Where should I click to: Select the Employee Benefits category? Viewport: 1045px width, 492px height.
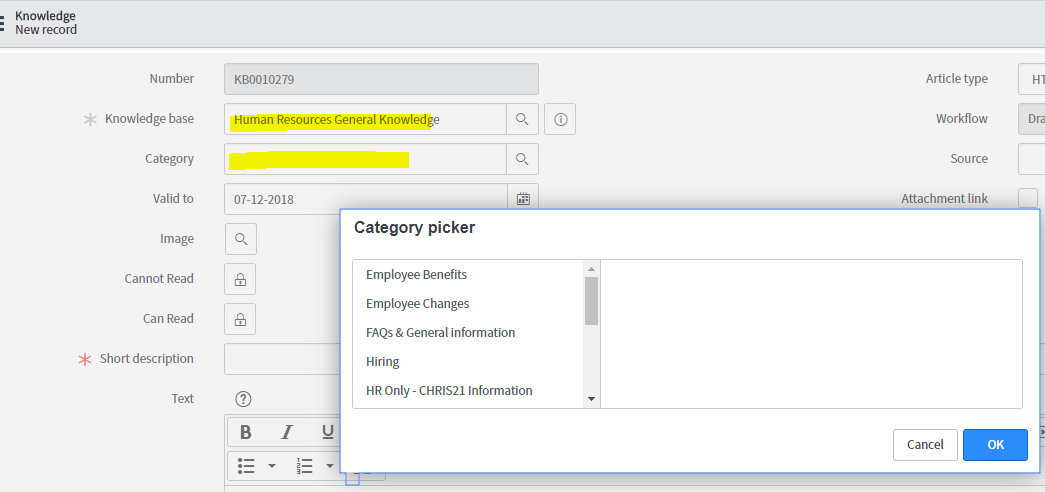pyautogui.click(x=416, y=275)
